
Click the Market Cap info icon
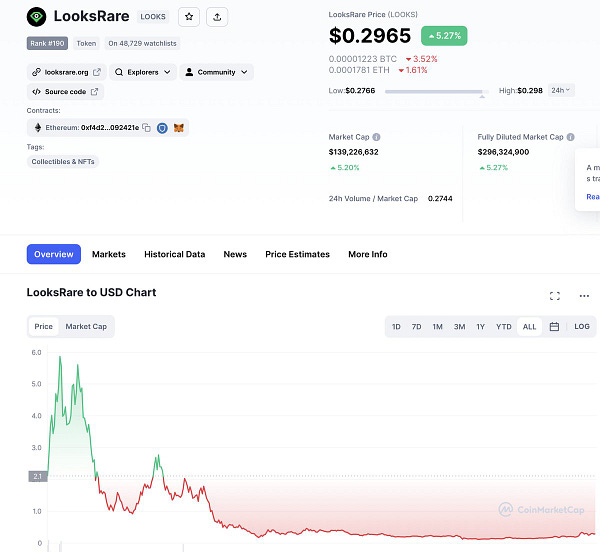click(x=376, y=137)
